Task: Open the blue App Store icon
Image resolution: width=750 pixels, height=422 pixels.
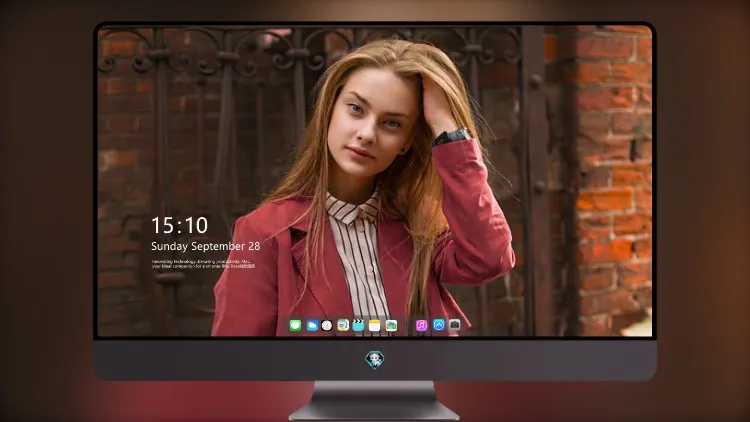Action: (x=439, y=325)
